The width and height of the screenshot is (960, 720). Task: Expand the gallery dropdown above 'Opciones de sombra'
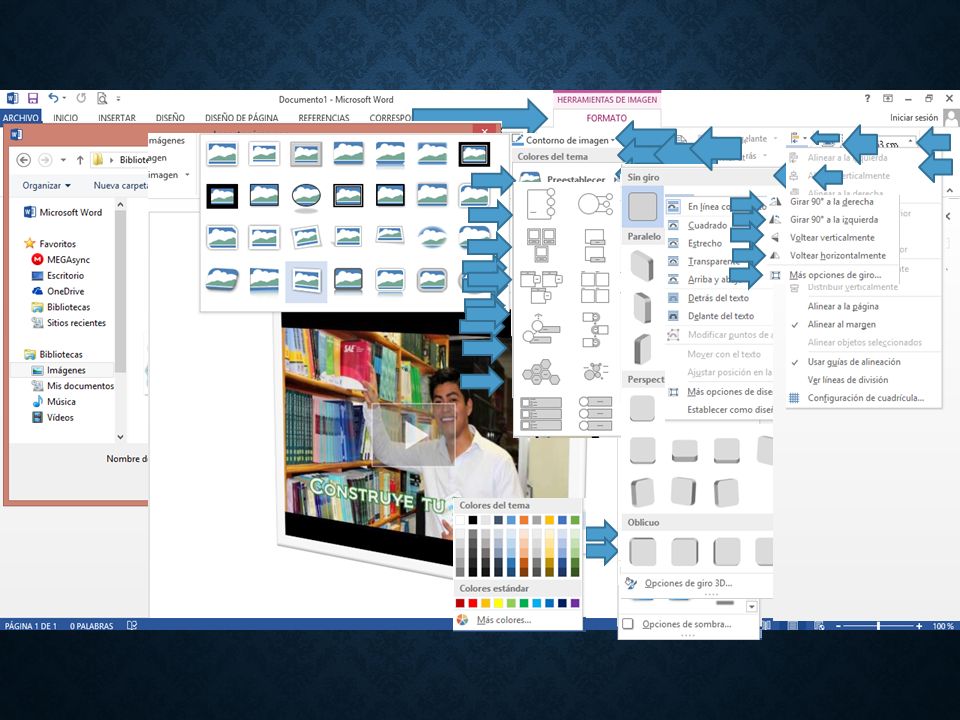coord(752,606)
